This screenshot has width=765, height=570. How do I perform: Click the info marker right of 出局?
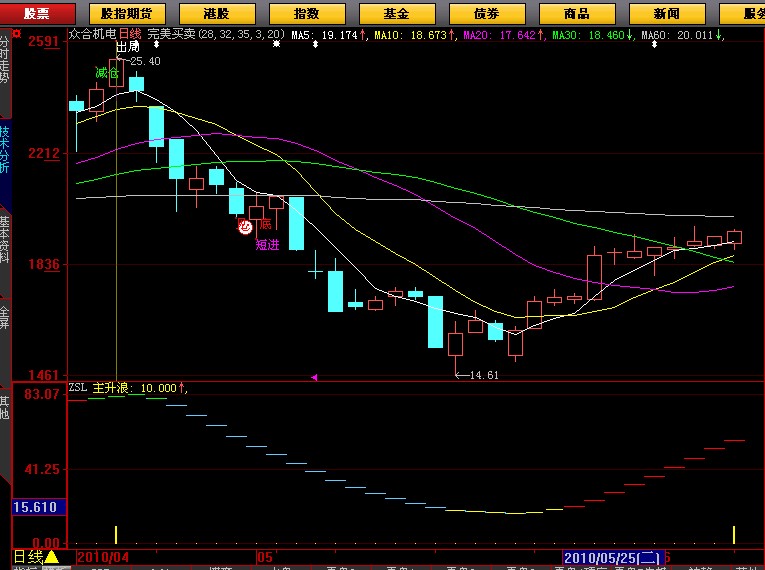[x=157, y=44]
